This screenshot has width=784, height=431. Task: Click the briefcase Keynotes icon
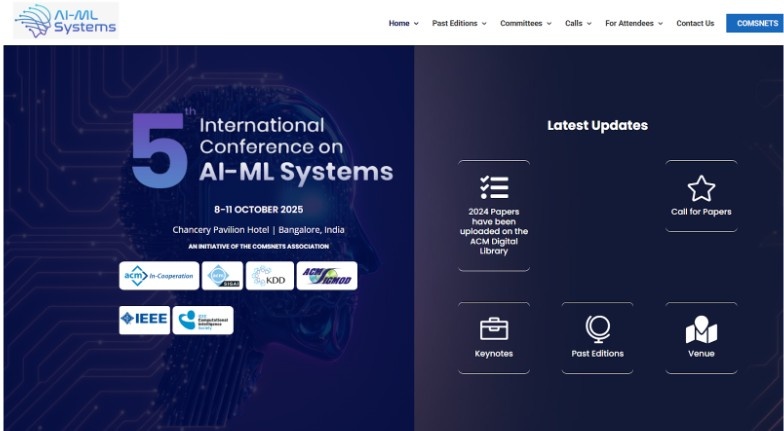pos(494,328)
